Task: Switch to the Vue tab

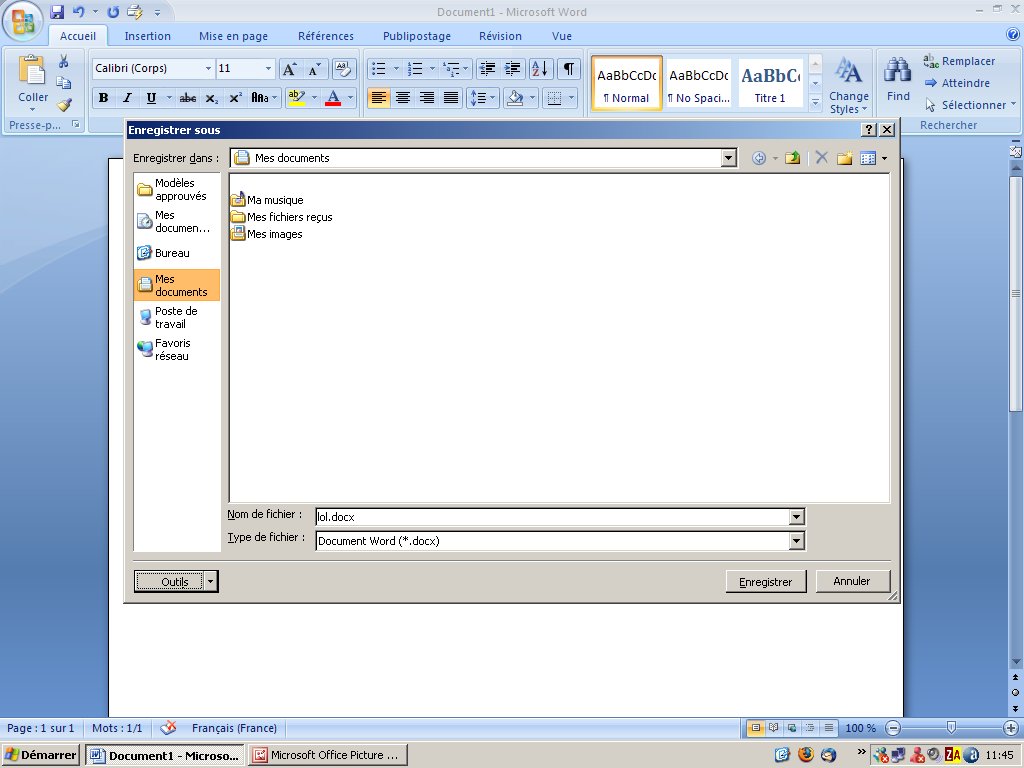Action: pos(562,36)
